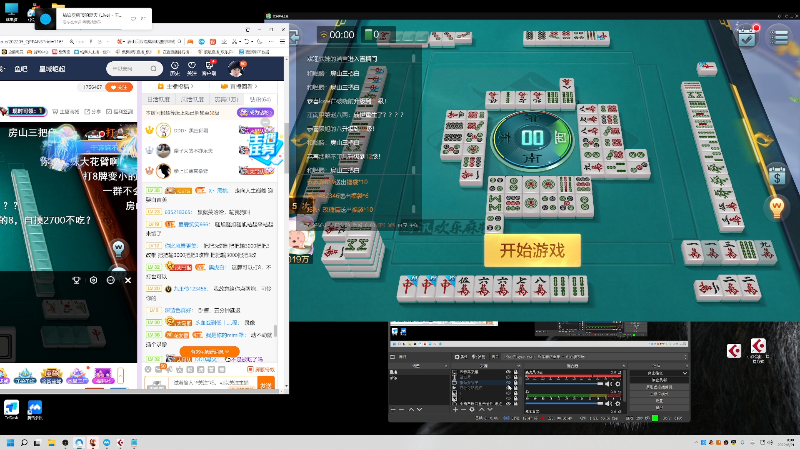800x450 pixels.
Task: Toggle the 屏蔽特效 block effects option in the chat
Action: point(261,369)
